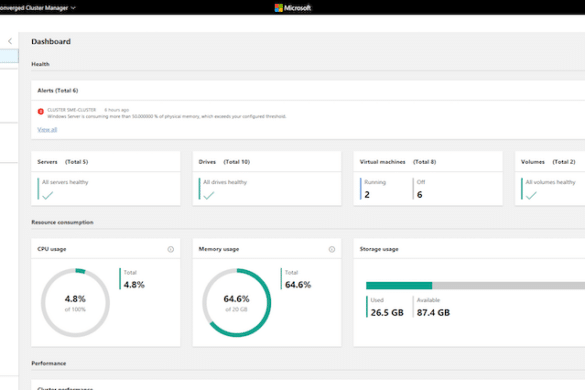Click the Total 64.6% memory value
Image resolution: width=585 pixels, height=390 pixels.
298,285
